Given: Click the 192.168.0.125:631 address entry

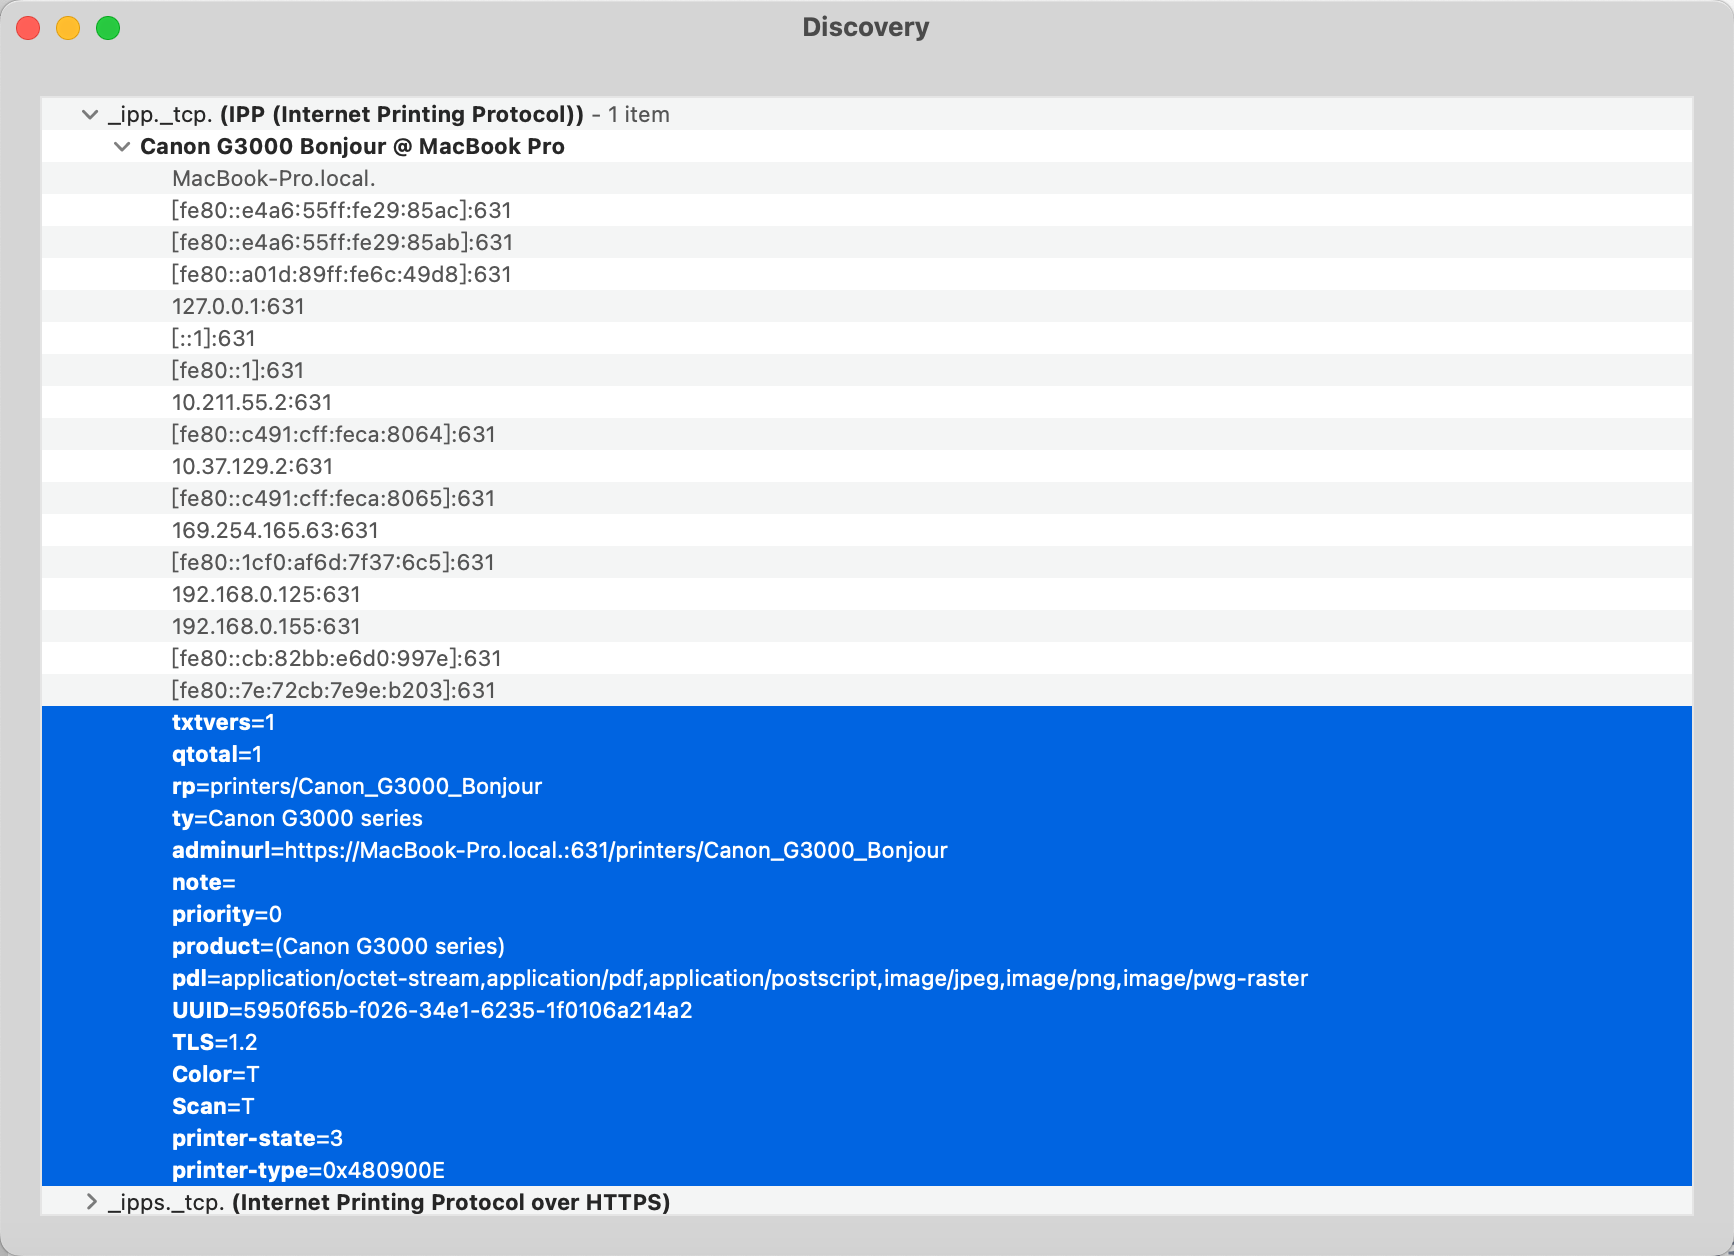Looking at the screenshot, I should (266, 595).
